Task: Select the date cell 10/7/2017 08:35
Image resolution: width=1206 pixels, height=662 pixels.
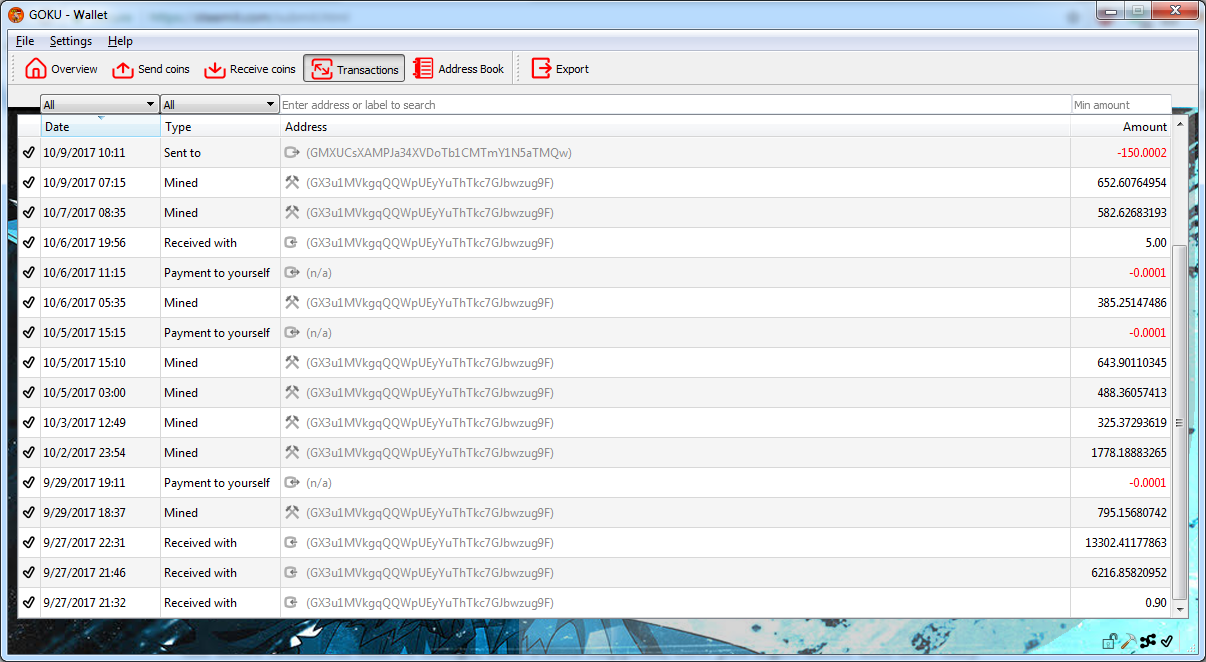Action: coord(100,213)
